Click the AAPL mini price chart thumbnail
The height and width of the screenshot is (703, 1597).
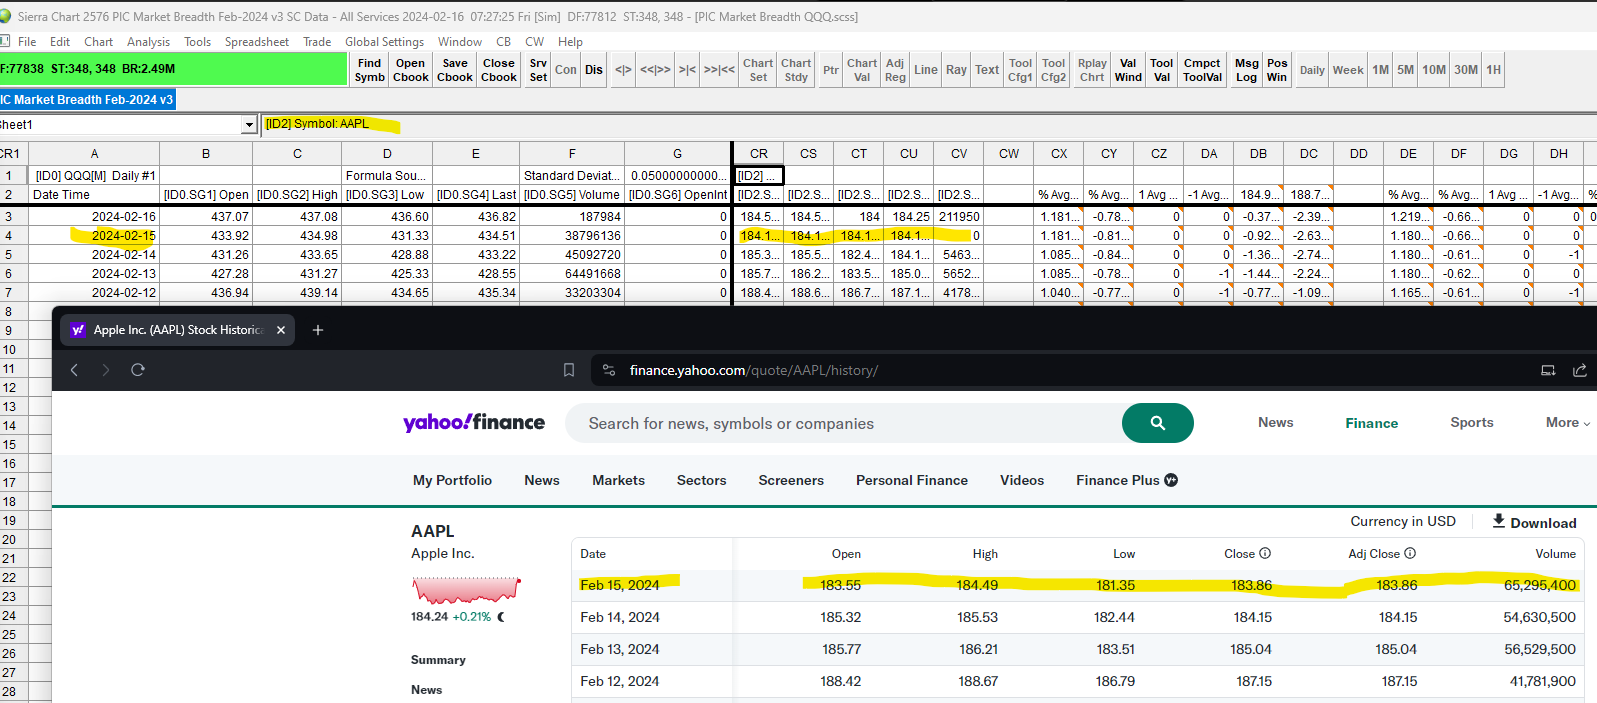point(466,589)
